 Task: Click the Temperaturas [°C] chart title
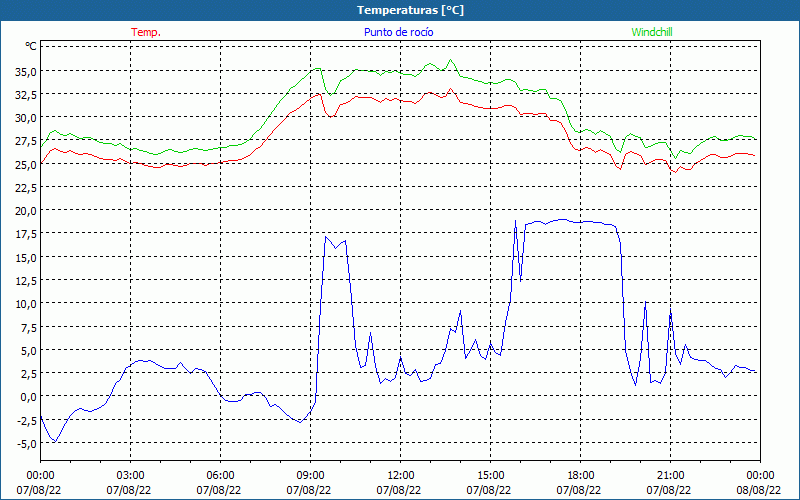410,10
